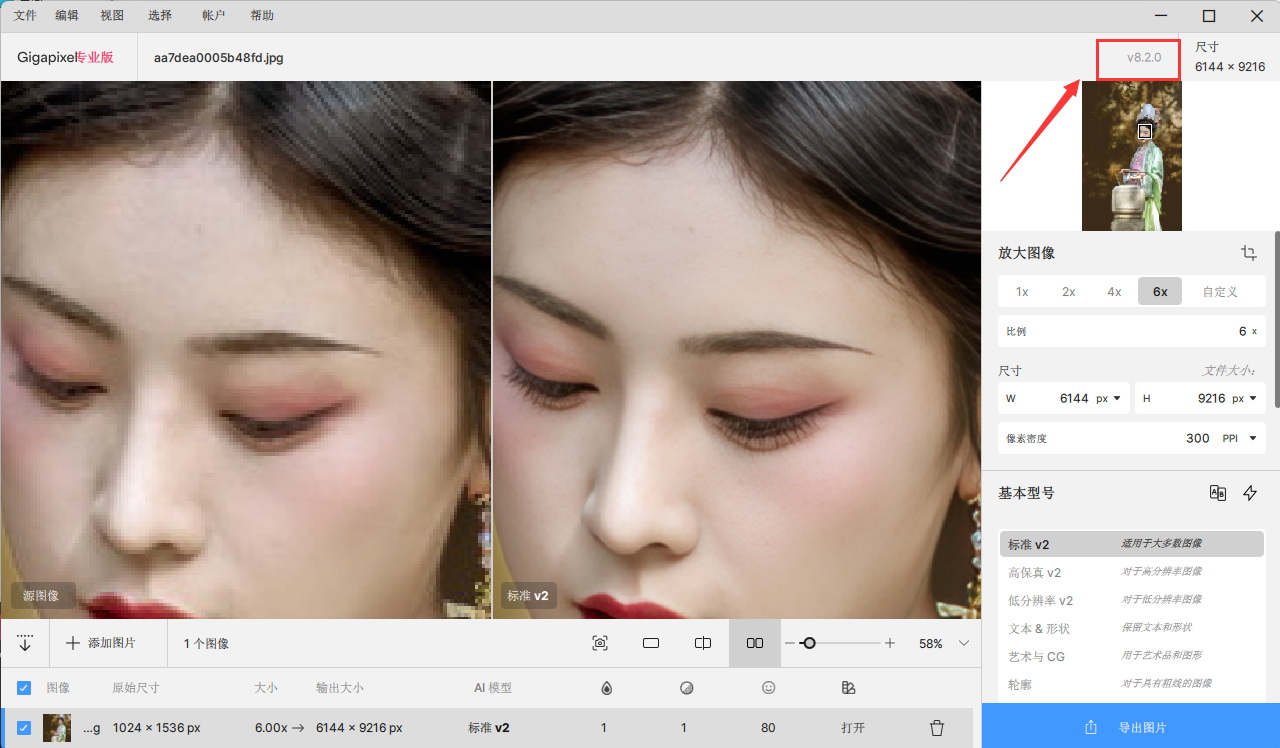Select 4x upscale factor
This screenshot has height=748, width=1280.
[1114, 292]
